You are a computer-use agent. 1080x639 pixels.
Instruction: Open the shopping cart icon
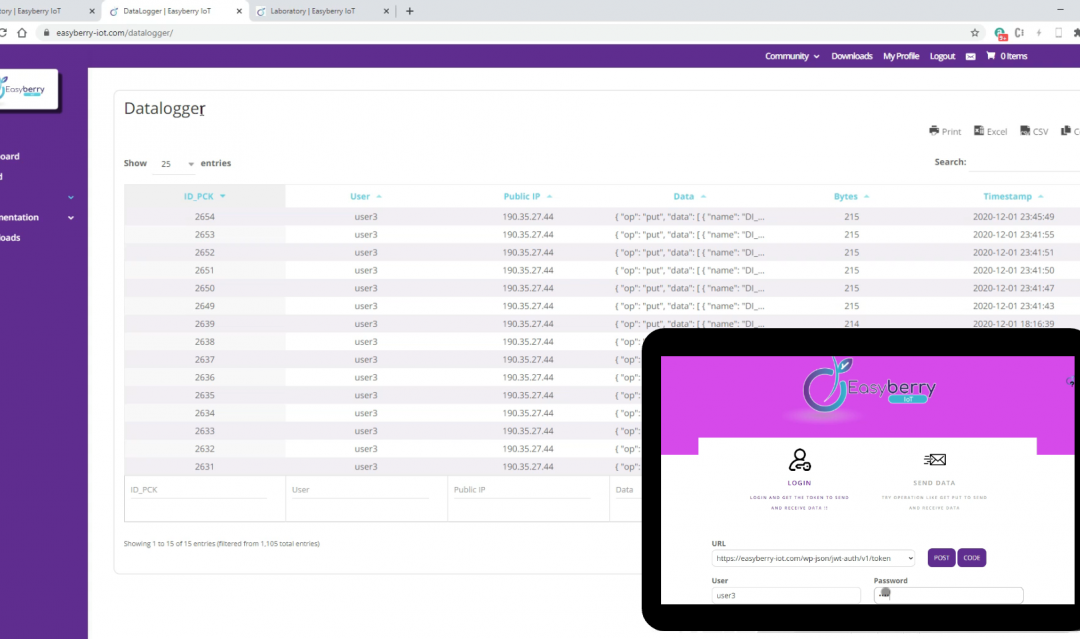point(990,56)
